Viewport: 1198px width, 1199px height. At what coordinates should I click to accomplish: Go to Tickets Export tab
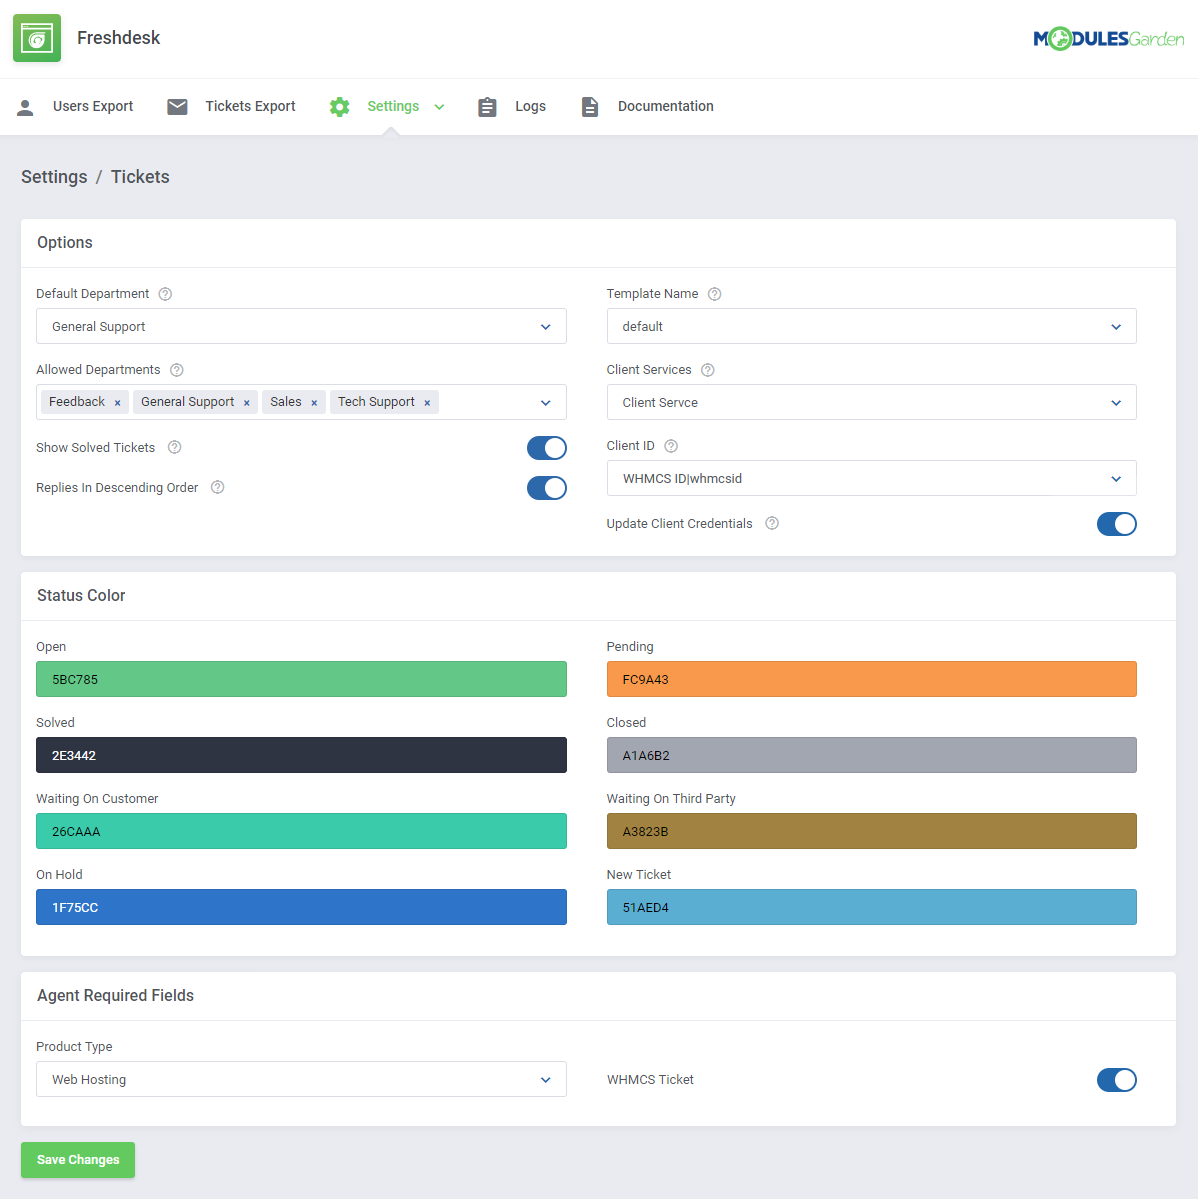[x=232, y=106]
